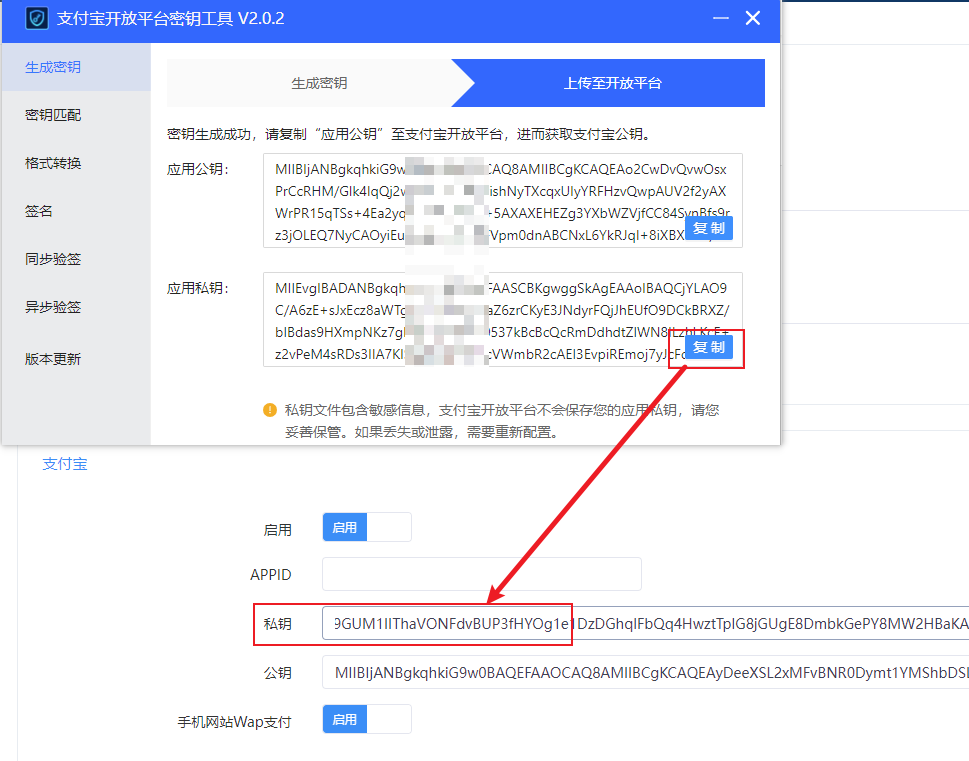The image size is (969, 761).
Task: Click inside the 应用私钥 text box
Action: coord(502,320)
